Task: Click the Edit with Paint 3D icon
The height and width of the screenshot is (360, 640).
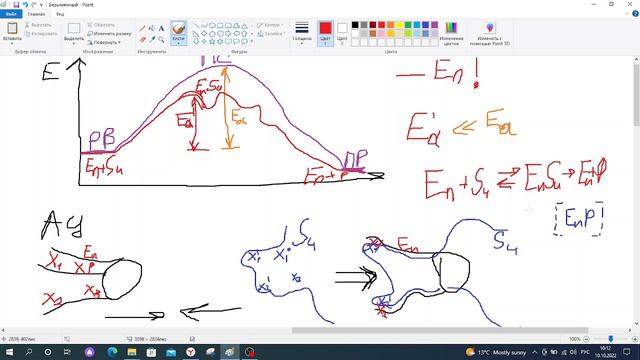Action: coord(490,28)
